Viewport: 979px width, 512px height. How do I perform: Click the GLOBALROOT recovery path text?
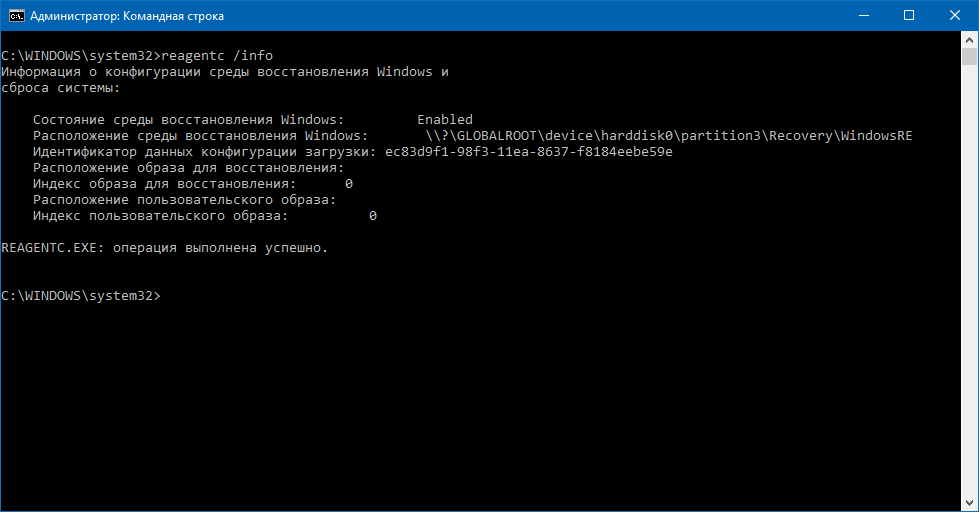coord(668,136)
